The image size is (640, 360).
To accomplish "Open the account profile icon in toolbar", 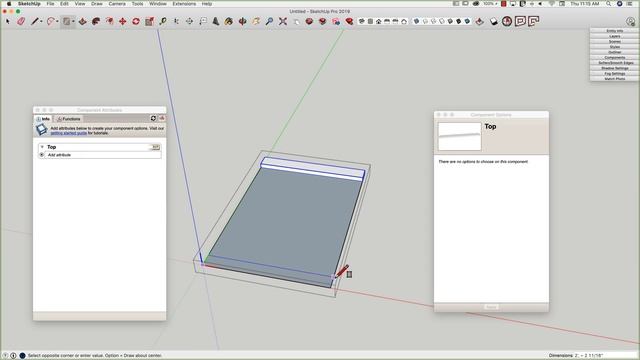I will point(631,22).
